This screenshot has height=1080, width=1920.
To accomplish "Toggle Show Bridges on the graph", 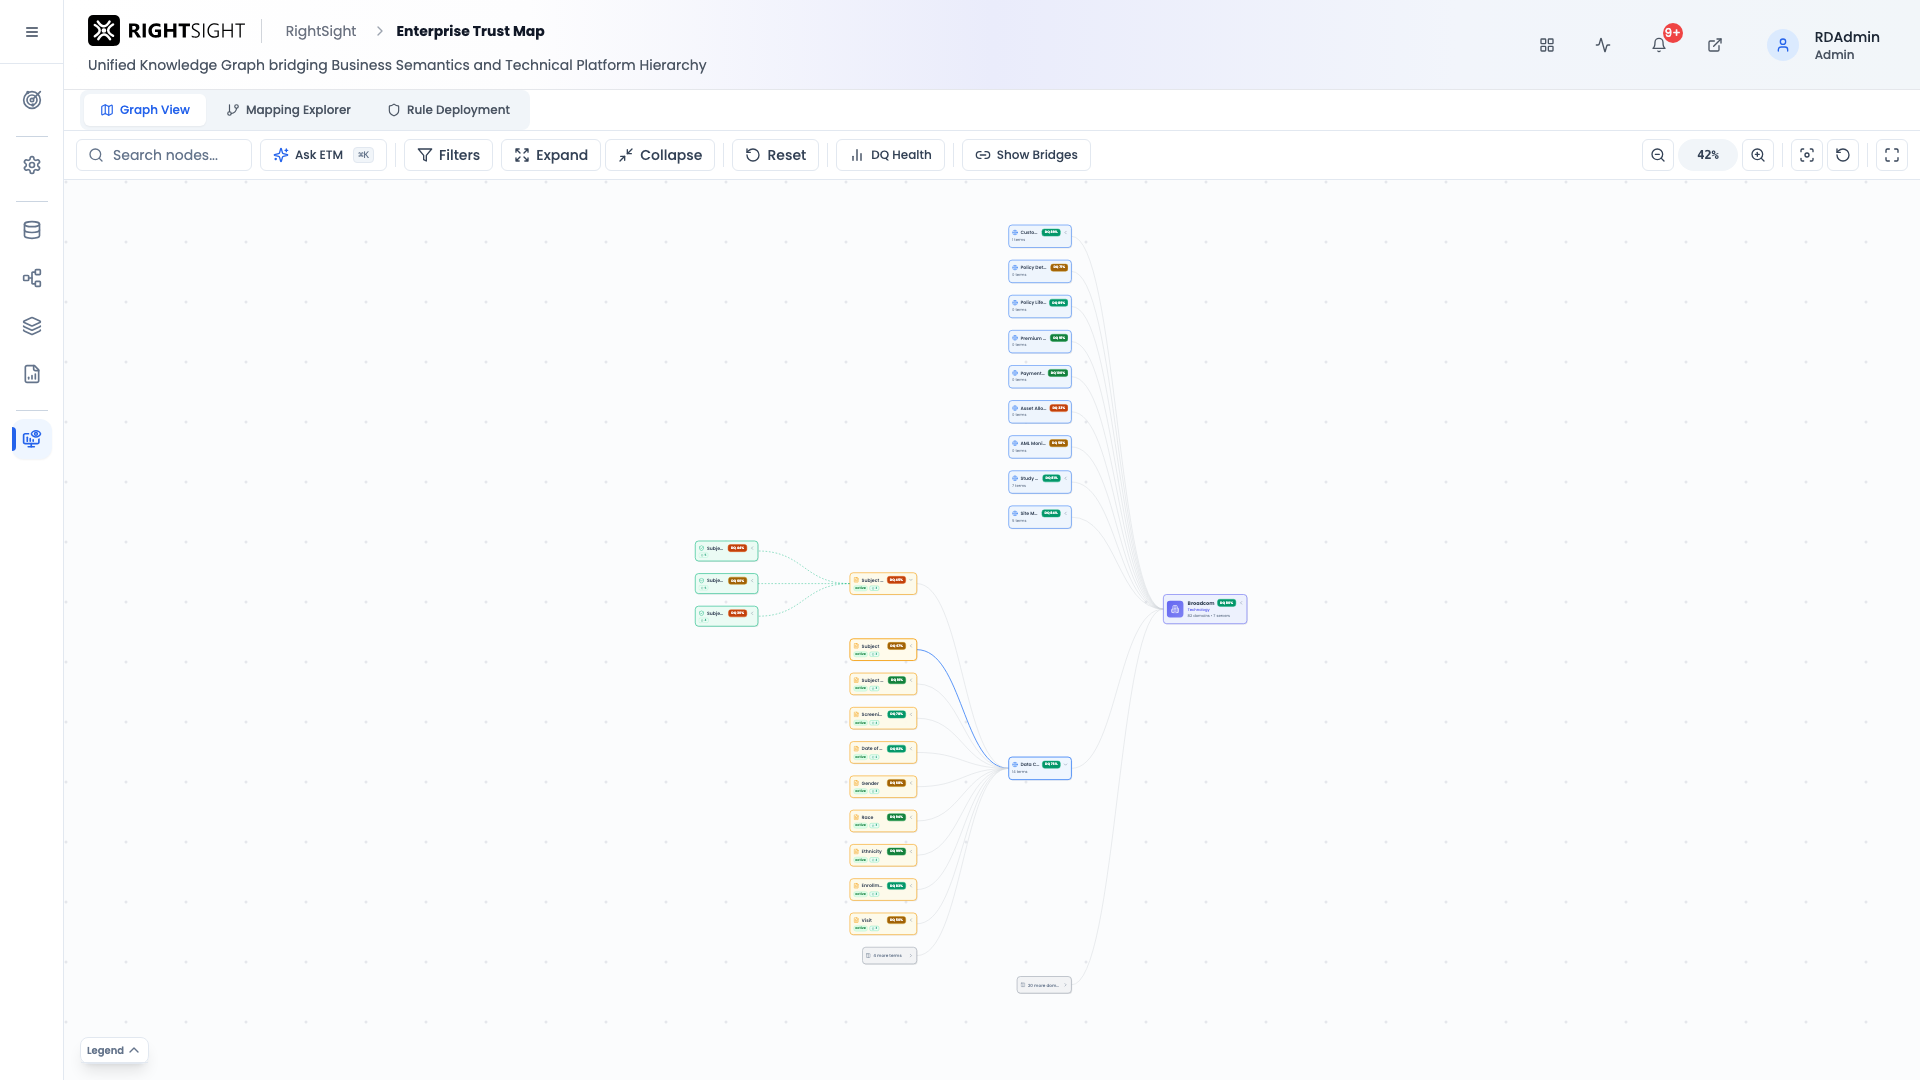I will click(1026, 155).
